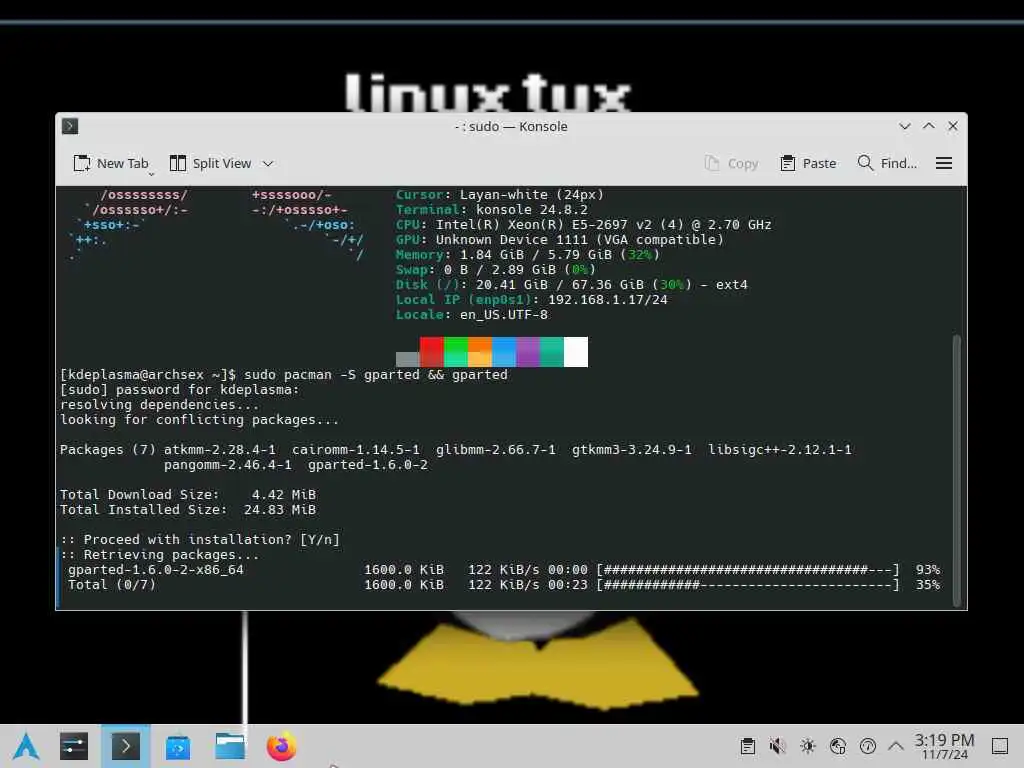Click the 'Packages (7)' list line

pyautogui.click(x=456, y=450)
